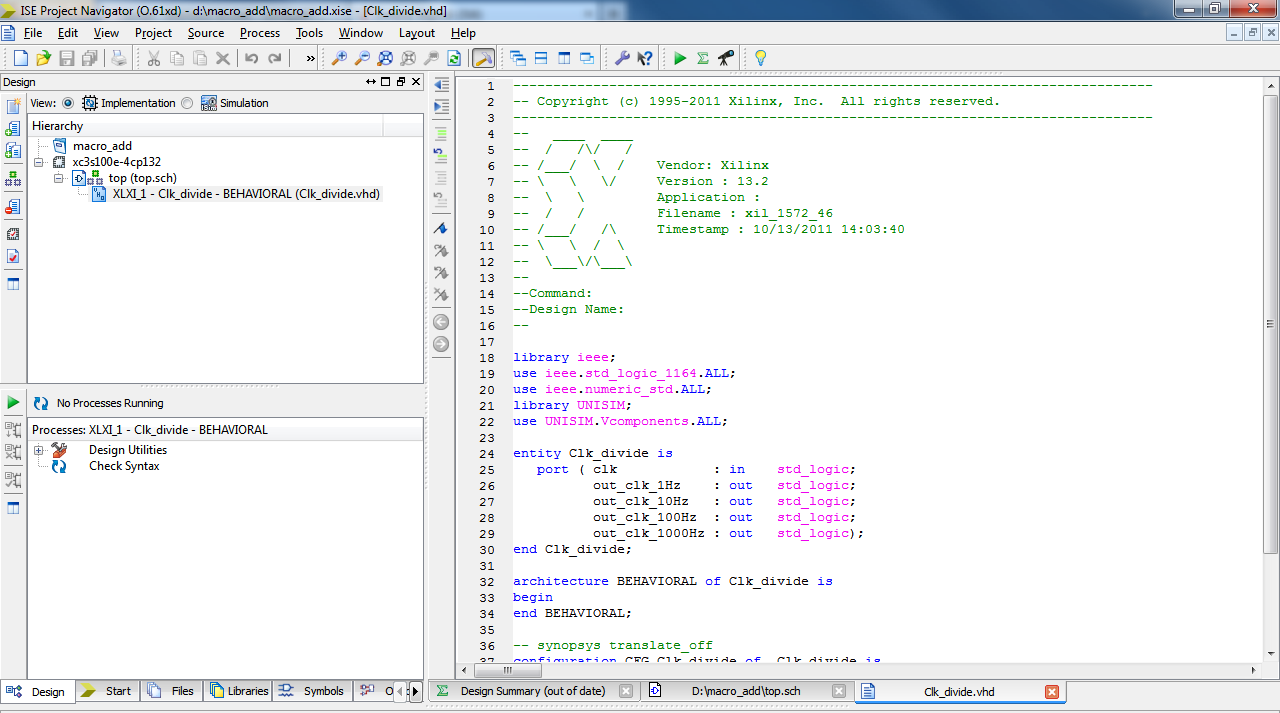Close the Design Summary editor tab
This screenshot has width=1280, height=713.
(626, 691)
